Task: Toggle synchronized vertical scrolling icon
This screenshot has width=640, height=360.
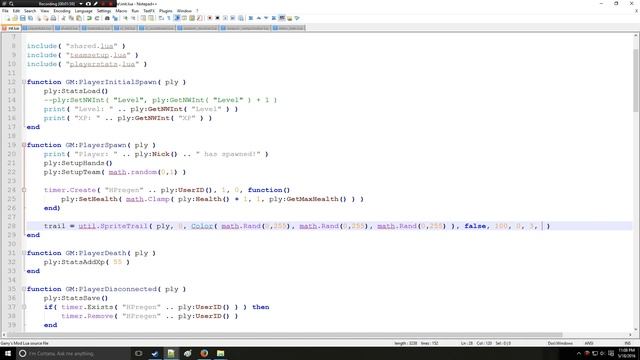Action: click(x=143, y=18)
